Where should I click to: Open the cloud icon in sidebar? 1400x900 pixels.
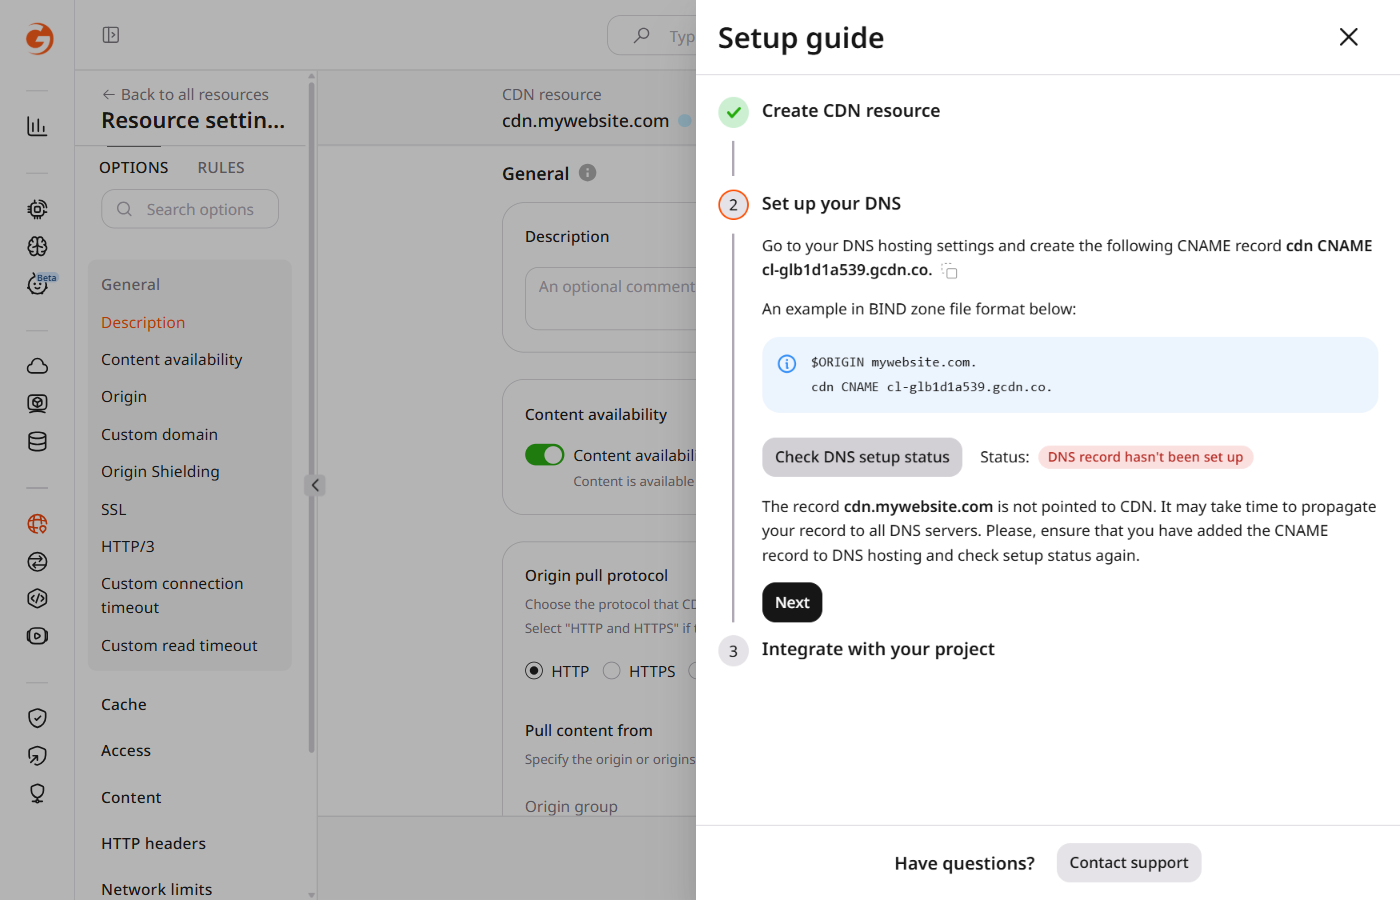click(x=37, y=366)
